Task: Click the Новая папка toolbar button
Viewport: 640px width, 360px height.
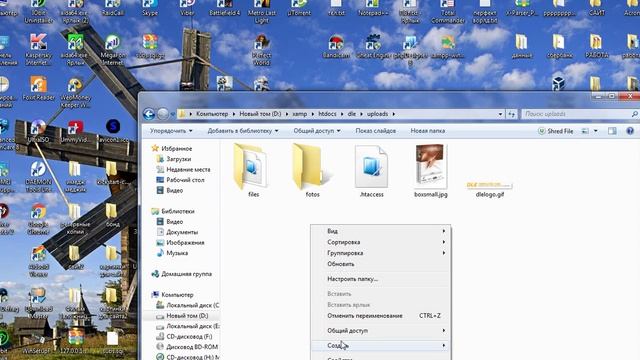Action: [428, 131]
